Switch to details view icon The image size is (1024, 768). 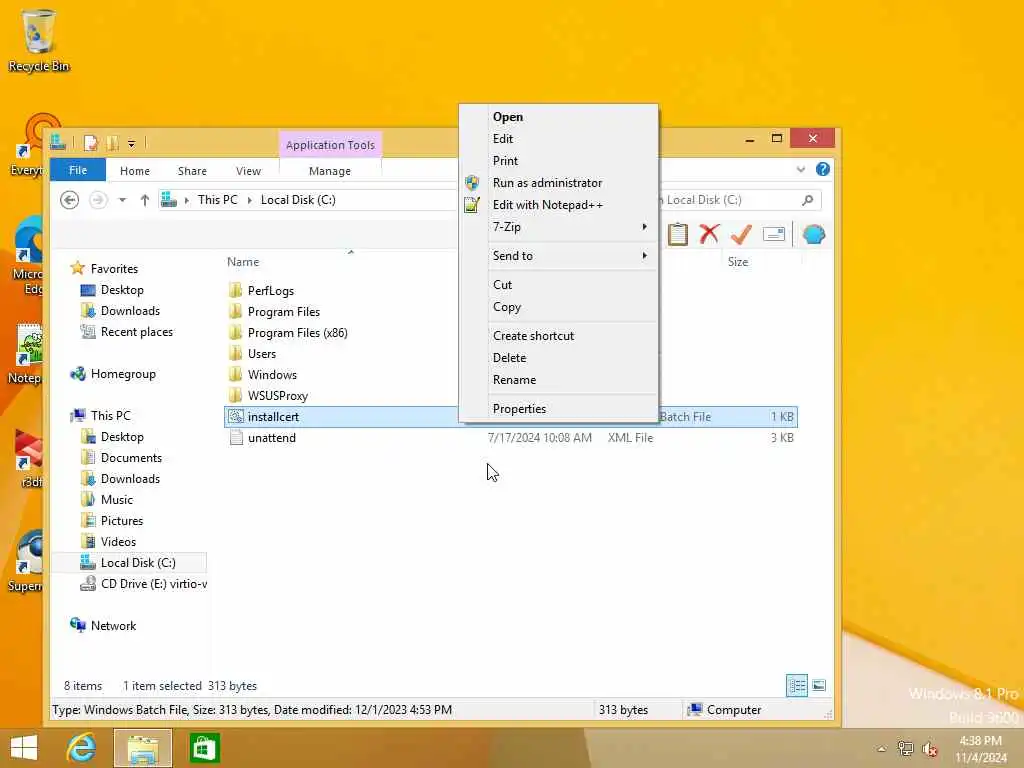point(797,686)
